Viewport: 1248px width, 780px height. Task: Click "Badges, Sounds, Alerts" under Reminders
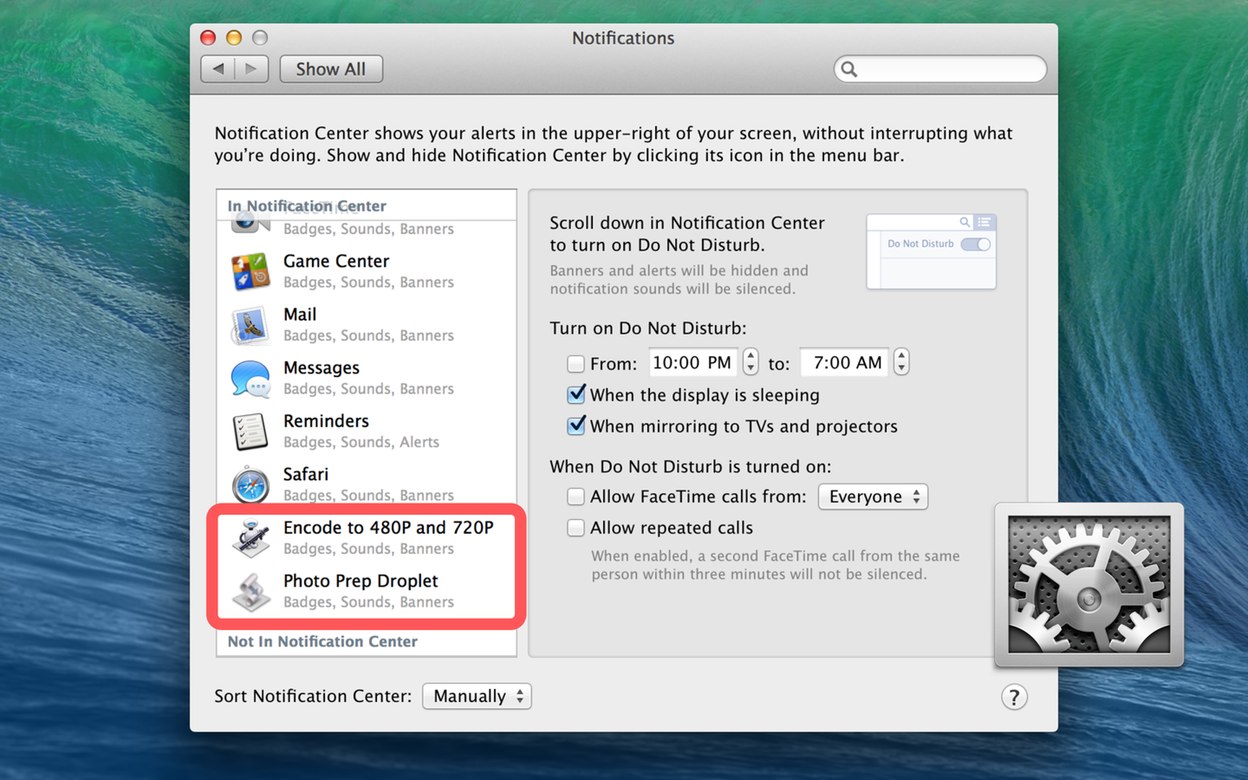[x=361, y=442]
